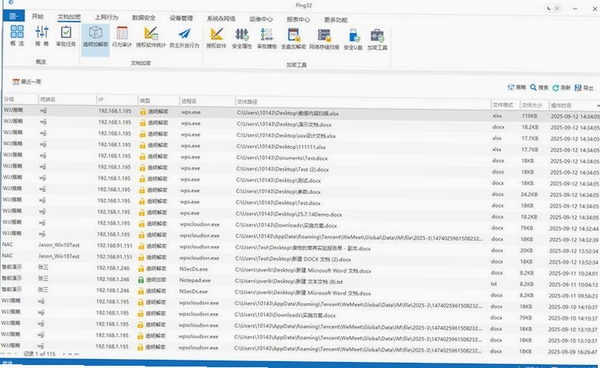Sort by the 文件格式 column header
Image resolution: width=600 pixels, height=368 pixels.
point(505,105)
